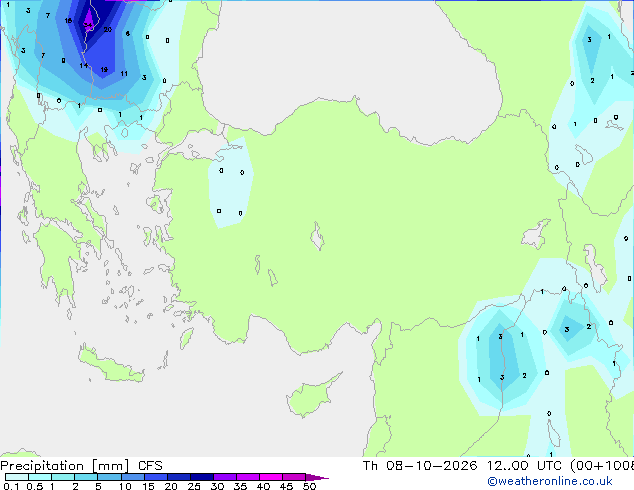Screen dimensions: 634x490
Task: Click the '20' value beside the peak
Action: [108, 30]
